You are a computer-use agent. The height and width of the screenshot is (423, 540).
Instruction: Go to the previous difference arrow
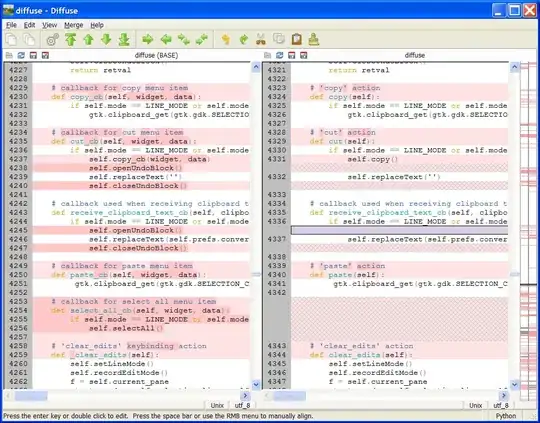[89, 40]
